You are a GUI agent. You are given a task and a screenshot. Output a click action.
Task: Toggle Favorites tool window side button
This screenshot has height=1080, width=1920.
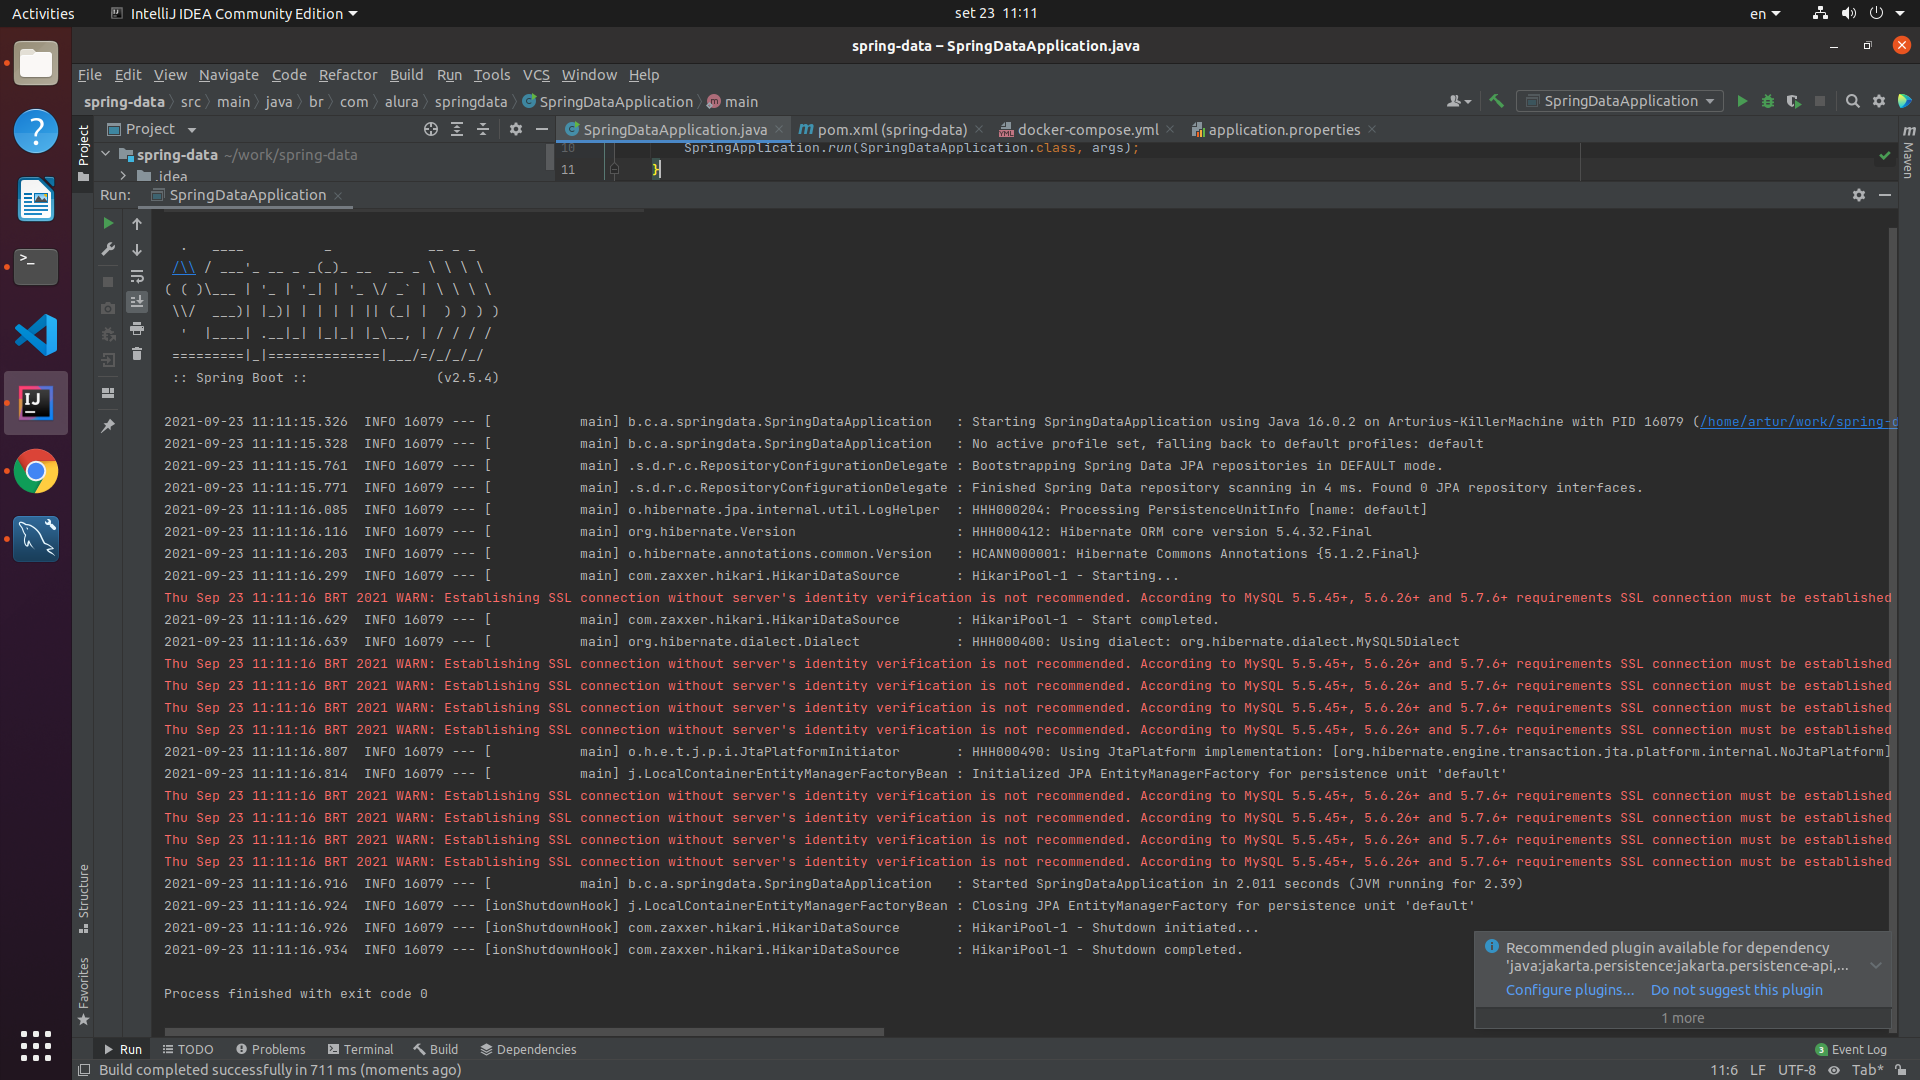point(84,991)
